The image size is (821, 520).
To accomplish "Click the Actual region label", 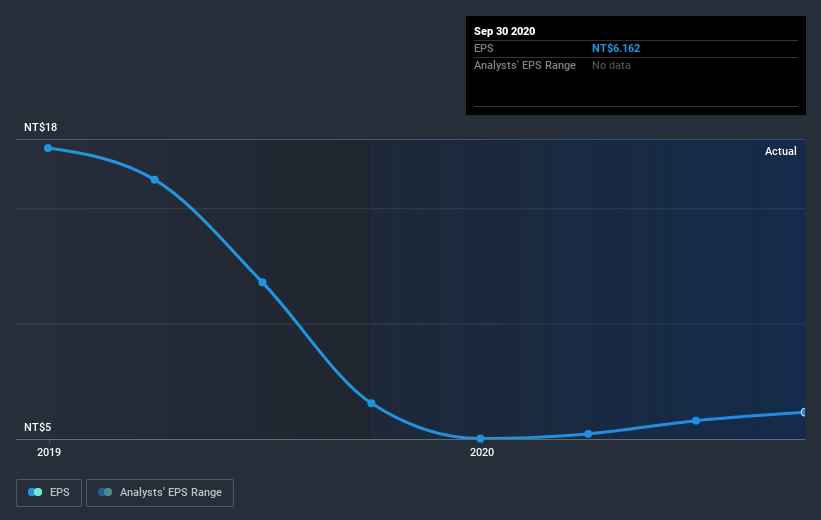I will 781,151.
